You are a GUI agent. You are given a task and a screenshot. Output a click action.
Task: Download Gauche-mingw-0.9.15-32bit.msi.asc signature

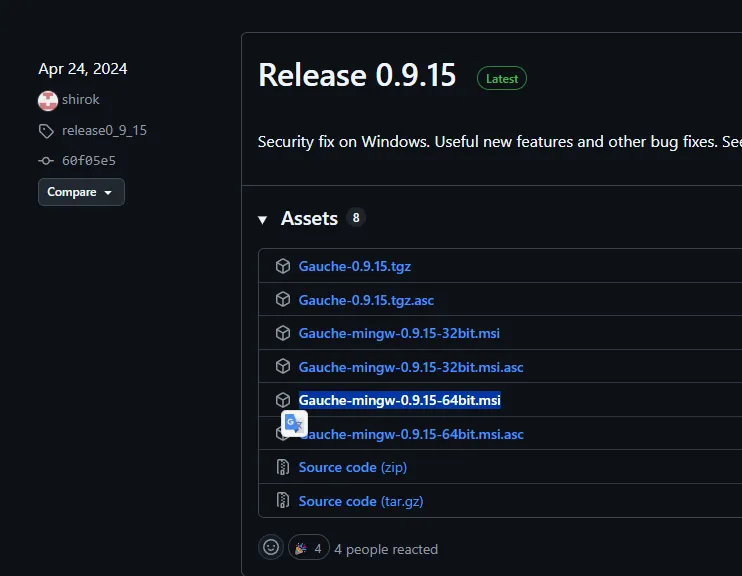[x=410, y=367]
